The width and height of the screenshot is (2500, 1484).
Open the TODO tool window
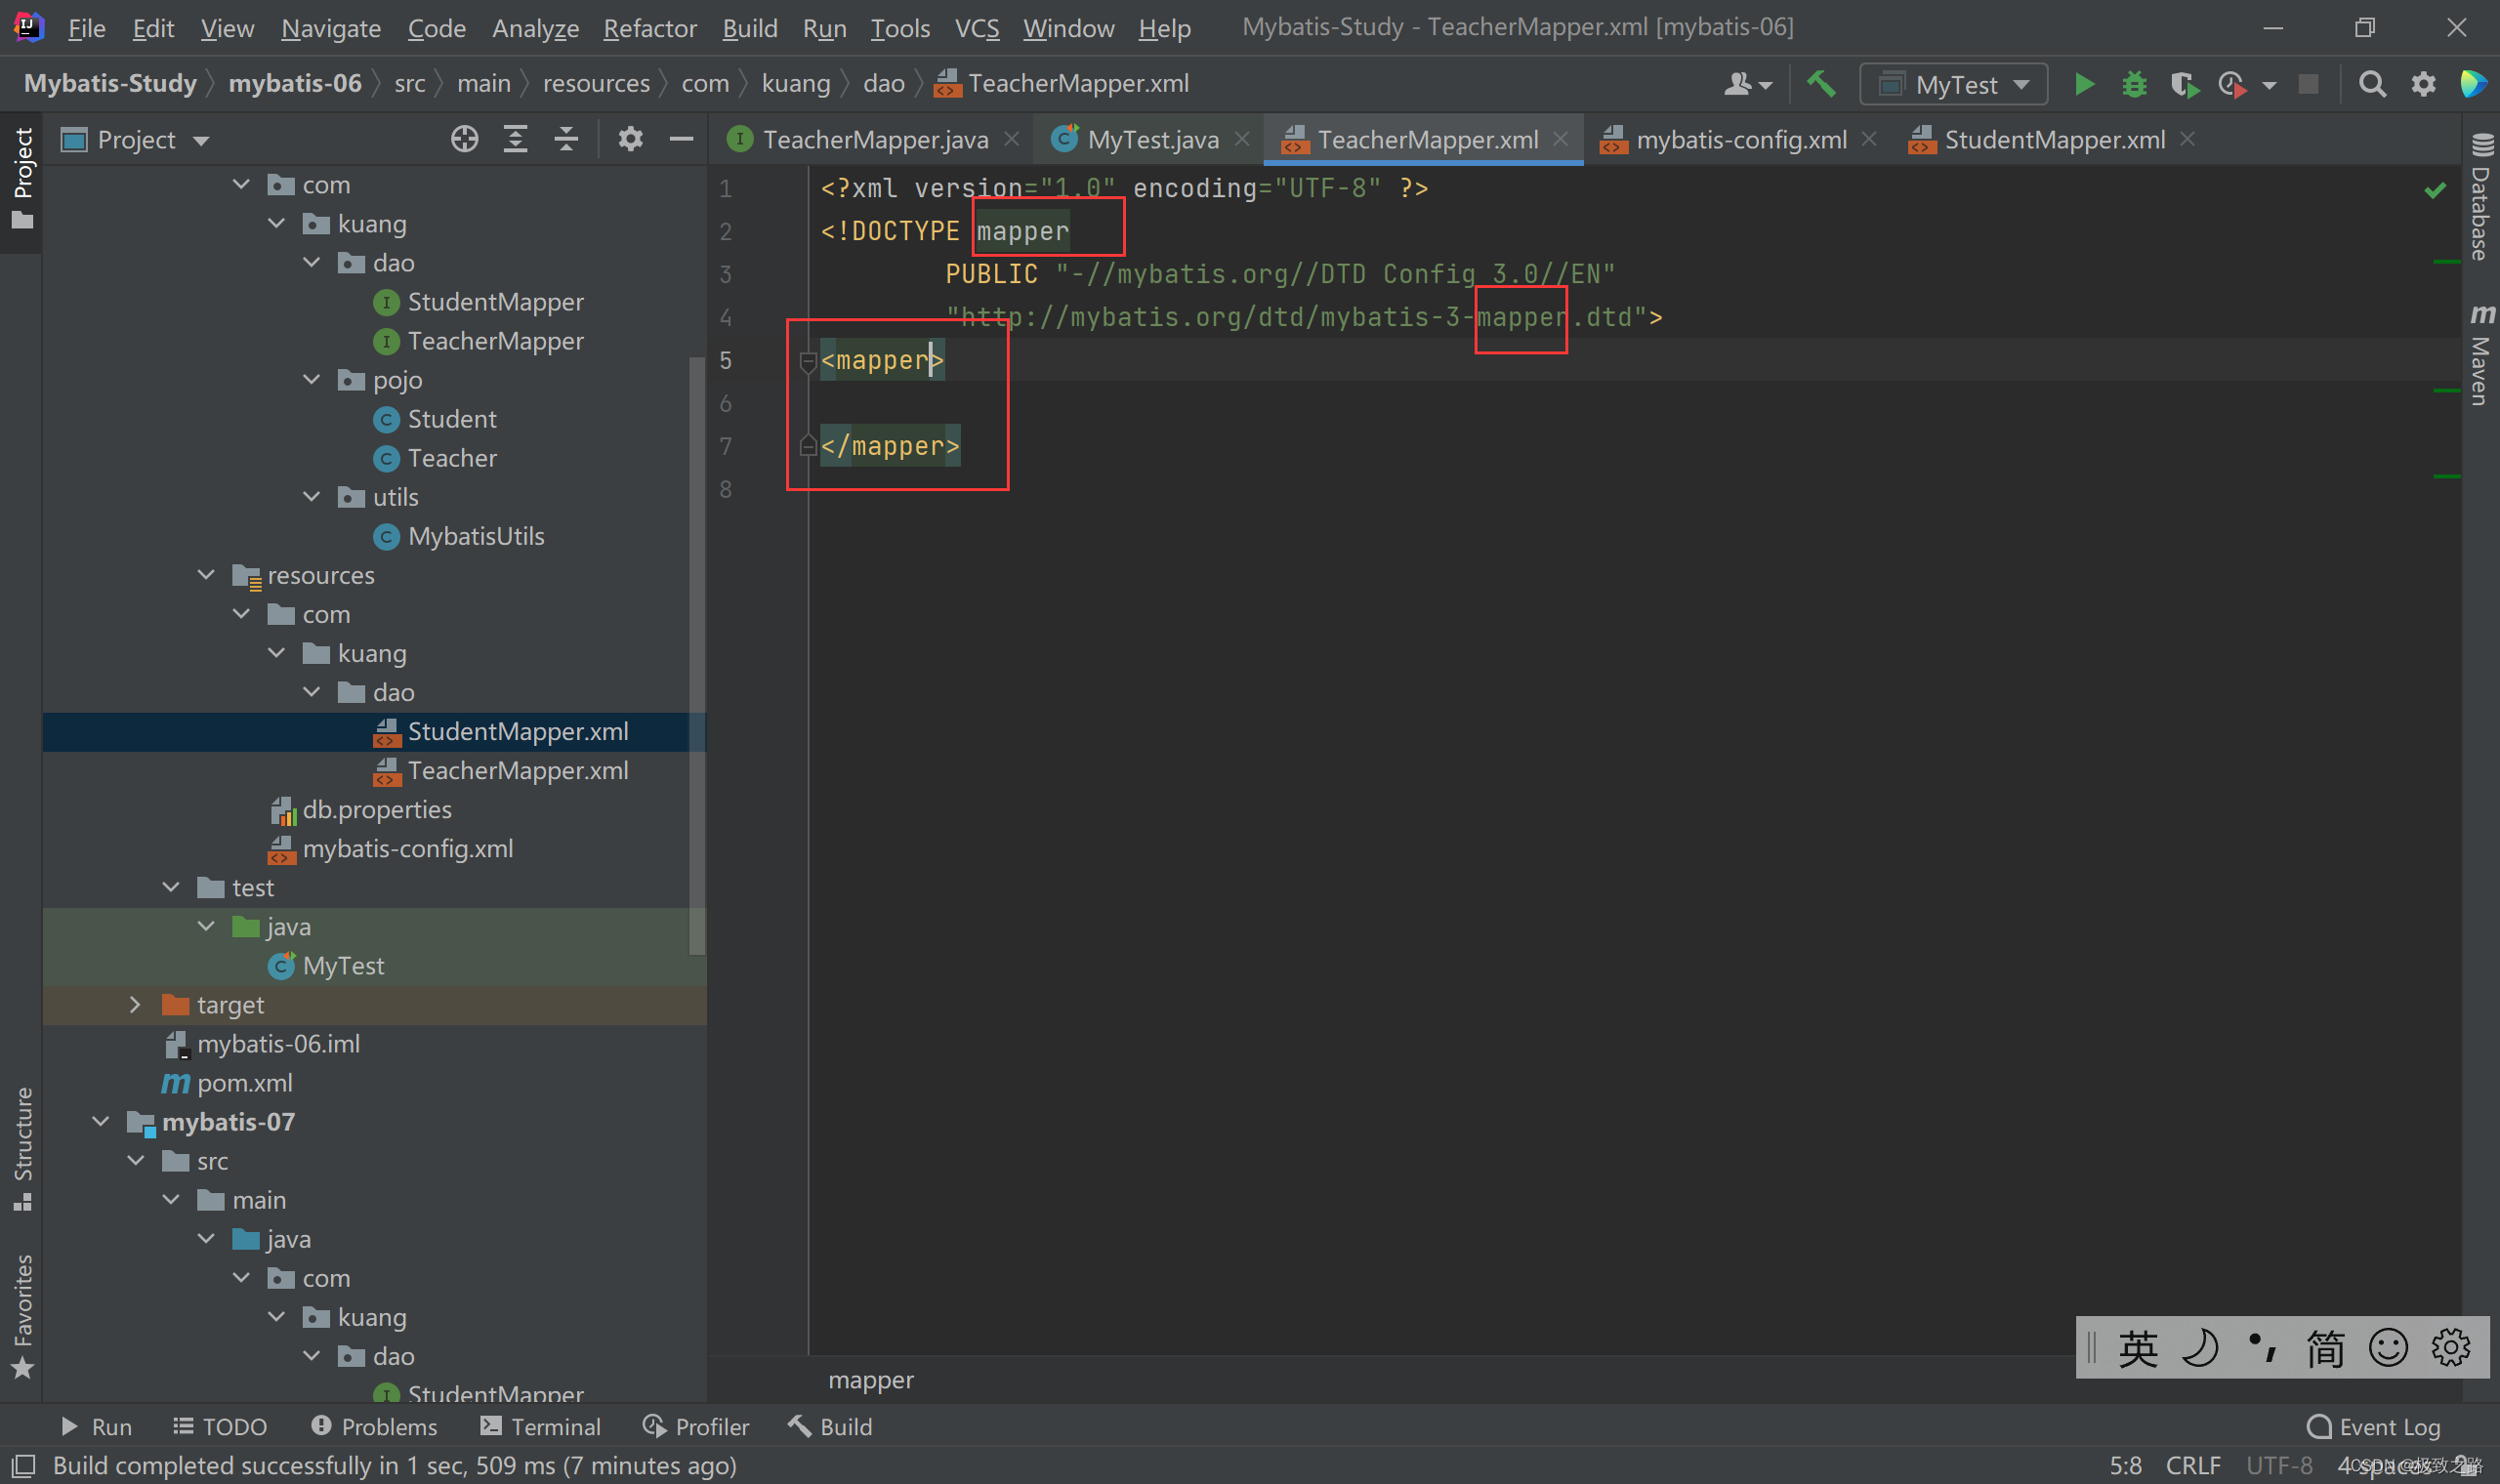tap(220, 1426)
